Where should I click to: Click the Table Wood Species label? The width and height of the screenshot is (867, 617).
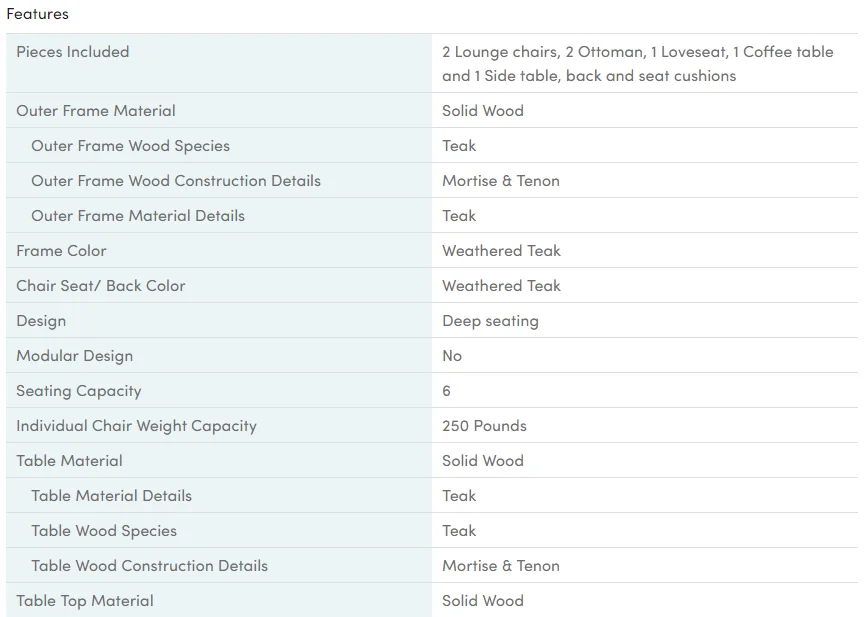pos(104,531)
